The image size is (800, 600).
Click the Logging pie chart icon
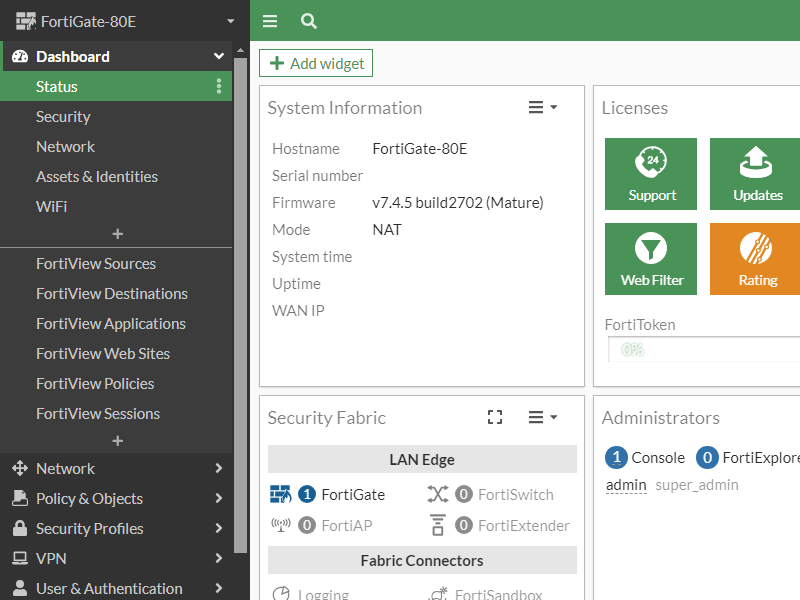tap(281, 593)
